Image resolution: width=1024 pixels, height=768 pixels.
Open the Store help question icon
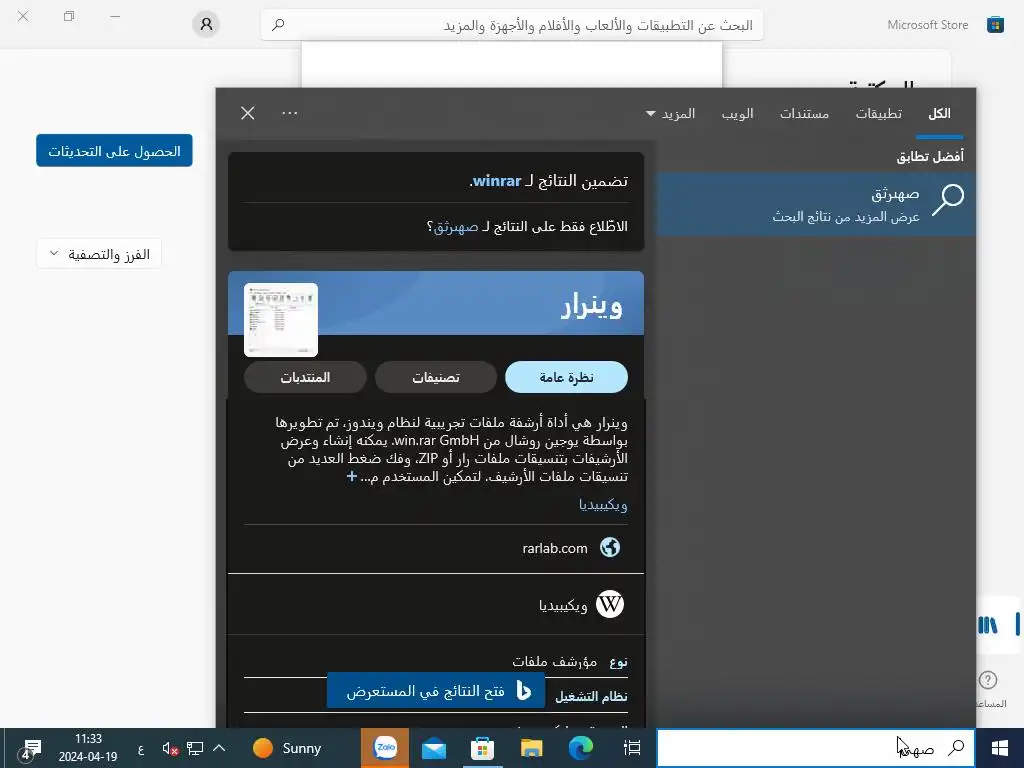(x=988, y=680)
